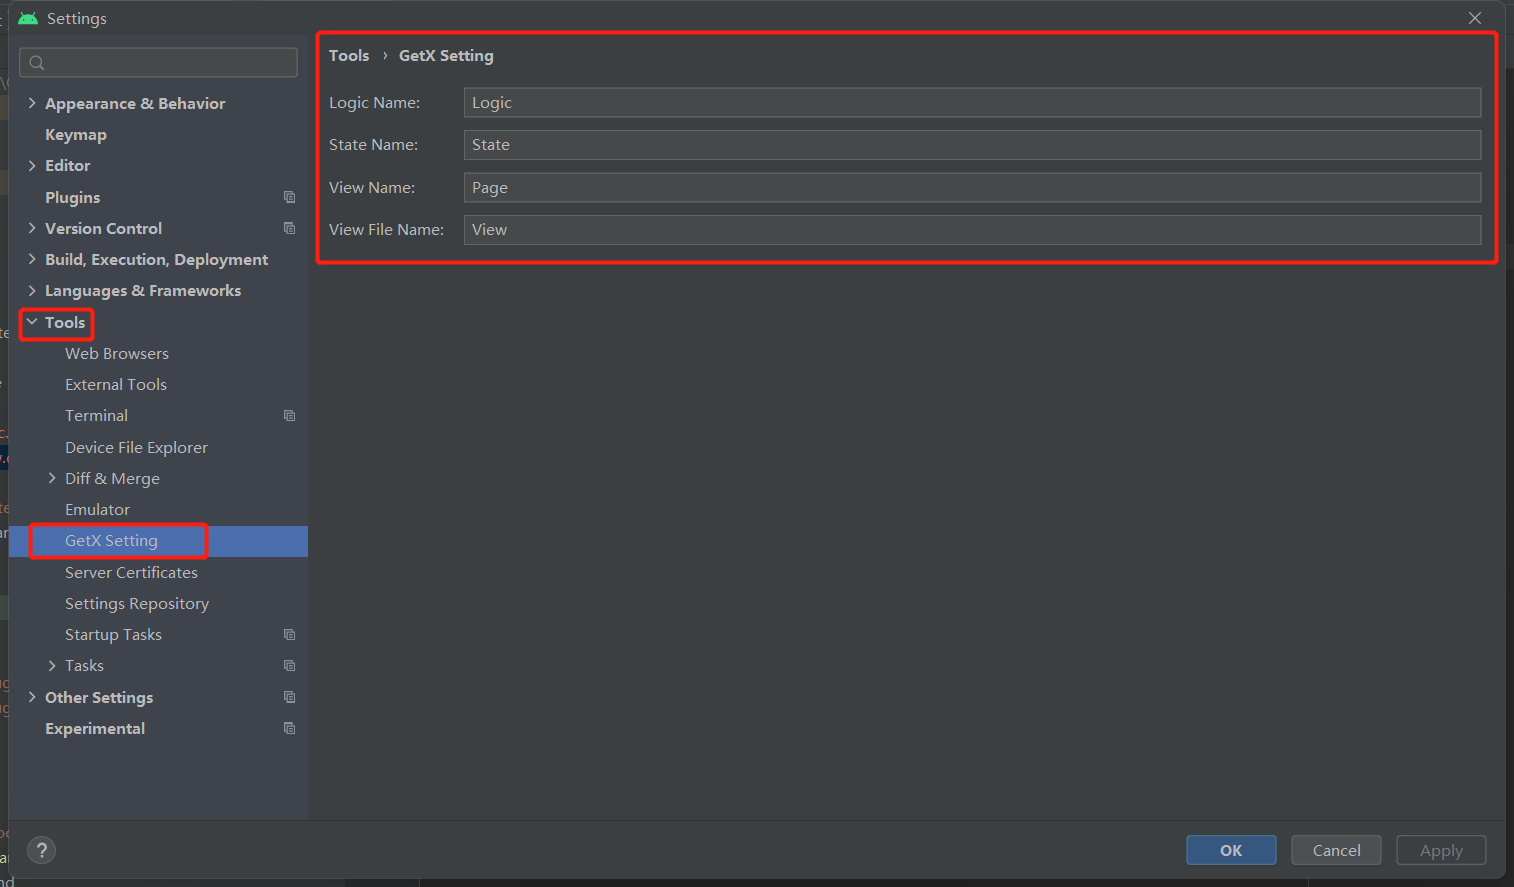Click the Tools breadcrumb link
Screen dimensions: 1514x887
pyautogui.click(x=349, y=55)
